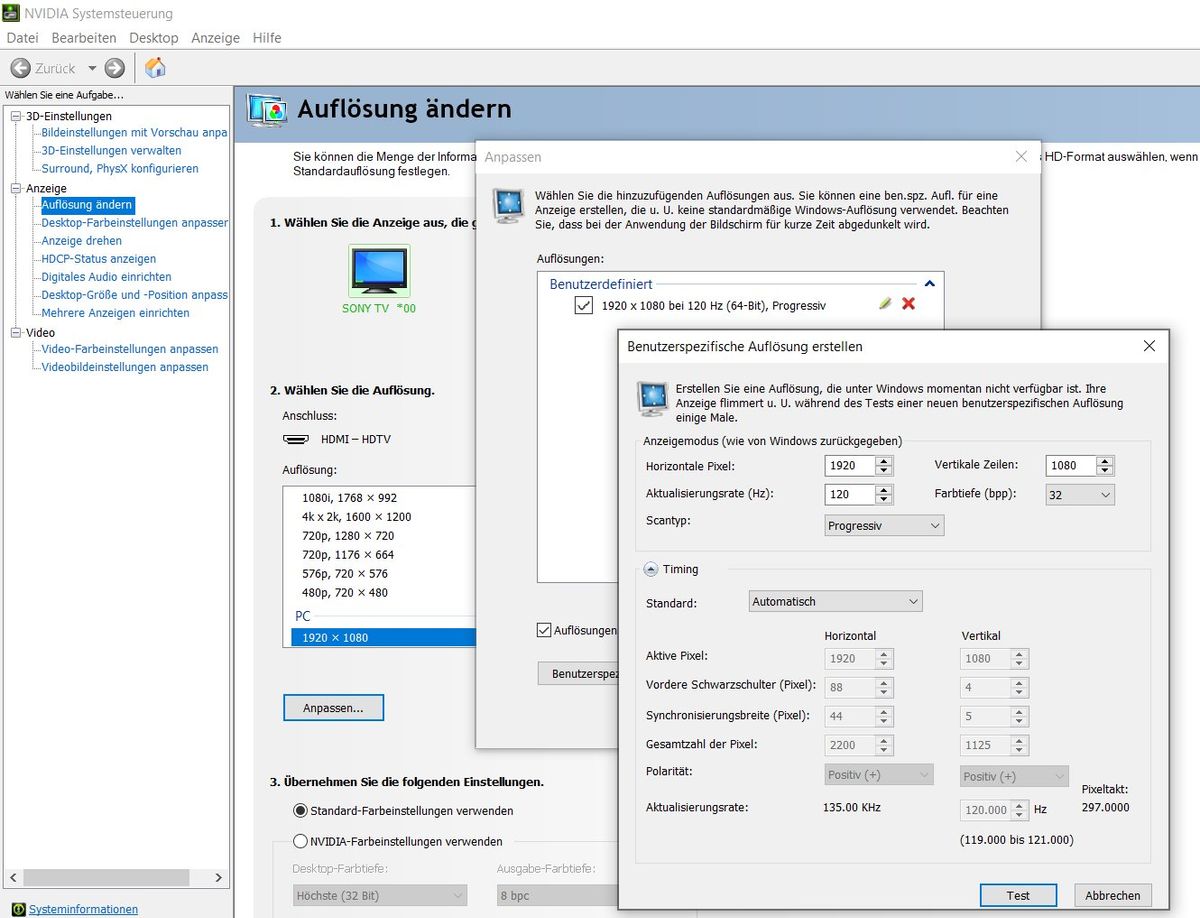This screenshot has width=1200, height=918.
Task: Click the Anpassen... button
Action: pyautogui.click(x=333, y=707)
